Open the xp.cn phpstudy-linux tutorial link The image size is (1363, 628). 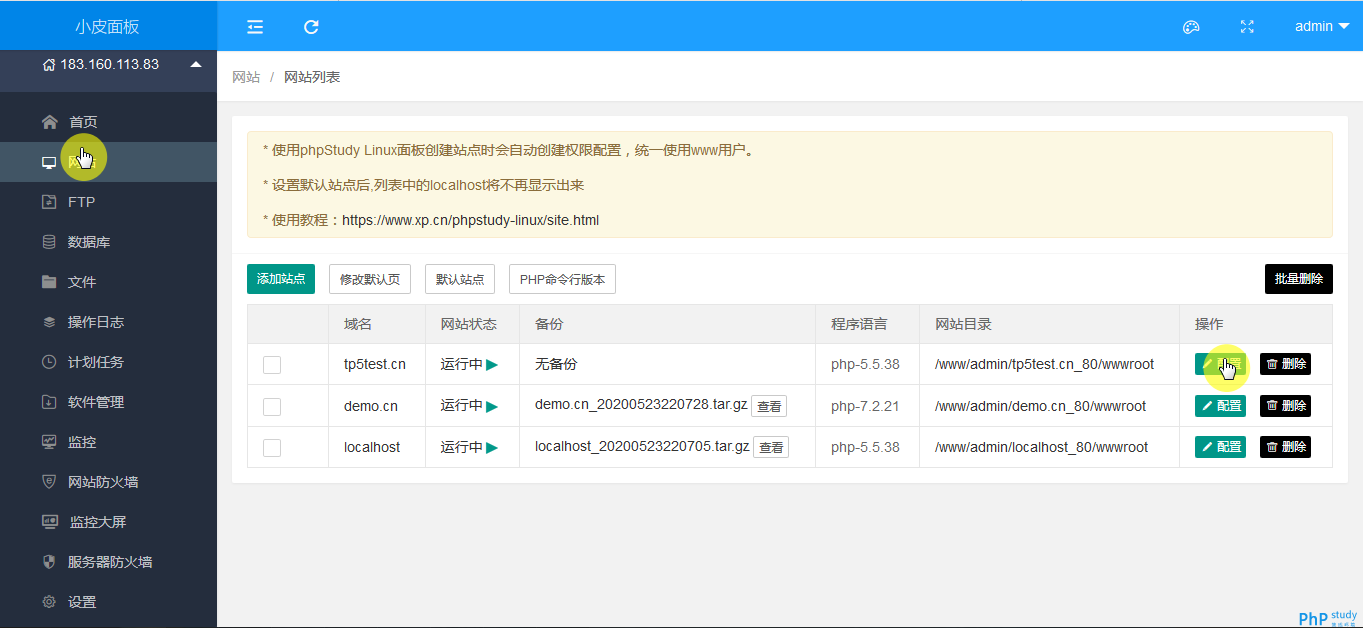coord(470,220)
